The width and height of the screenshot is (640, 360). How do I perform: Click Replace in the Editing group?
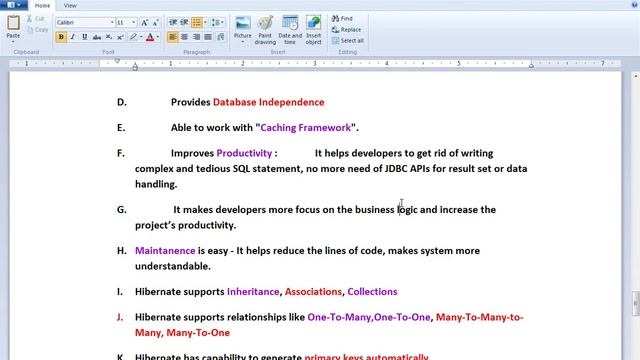tap(347, 29)
